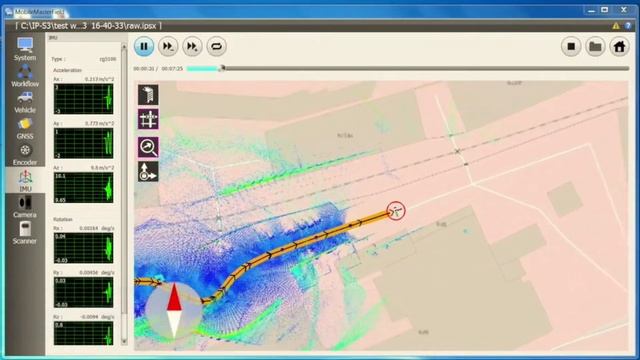This screenshot has width=640, height=360.
Task: Open the Workflow panel
Action: pos(25,76)
